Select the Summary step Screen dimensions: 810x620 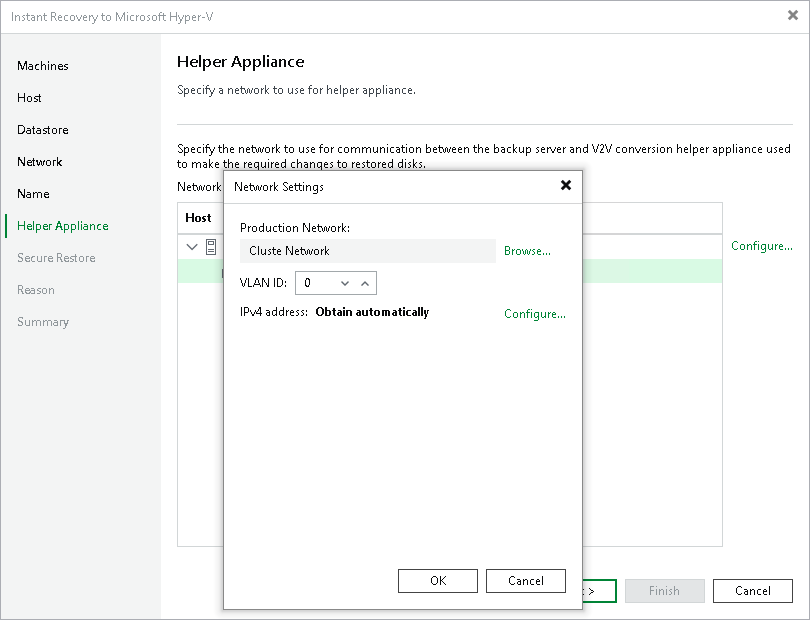tap(43, 322)
